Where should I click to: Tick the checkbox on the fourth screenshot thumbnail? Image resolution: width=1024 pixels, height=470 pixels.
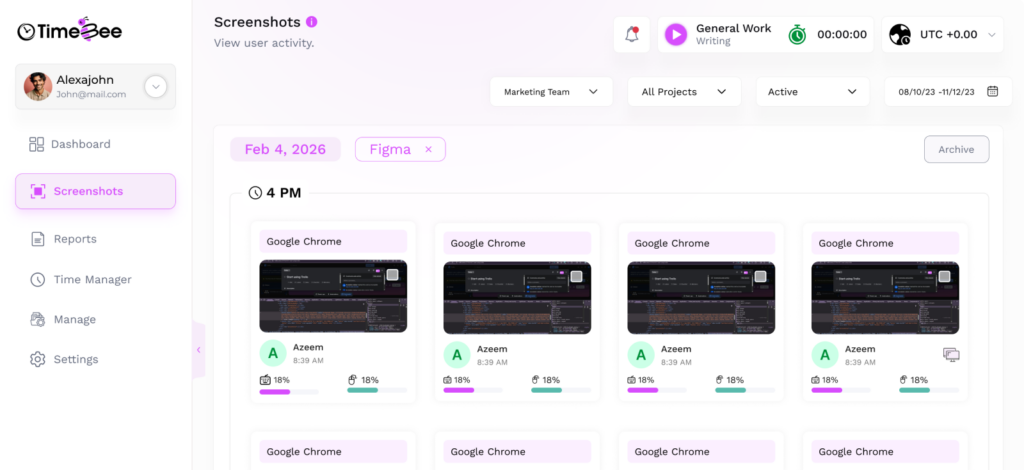[x=944, y=277]
